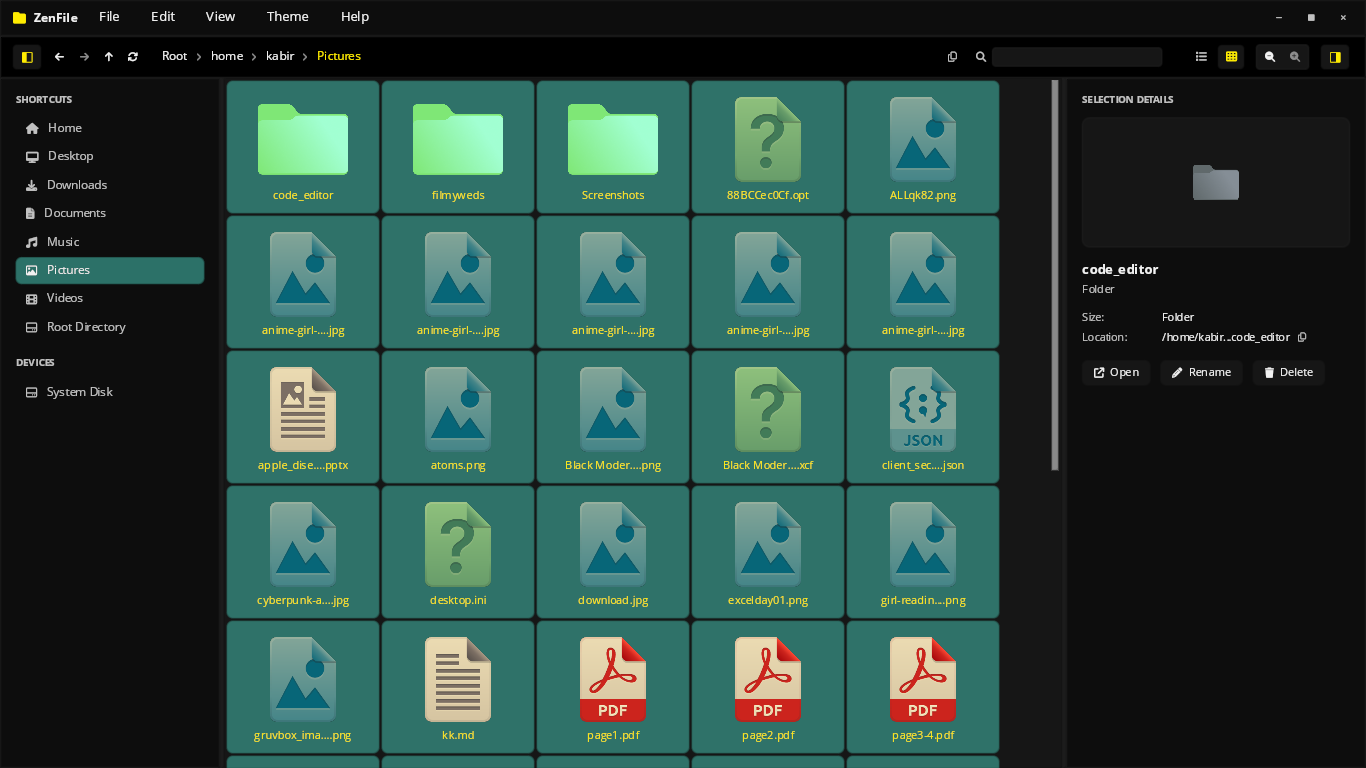
Task: Focus the search input field
Action: tap(1077, 57)
